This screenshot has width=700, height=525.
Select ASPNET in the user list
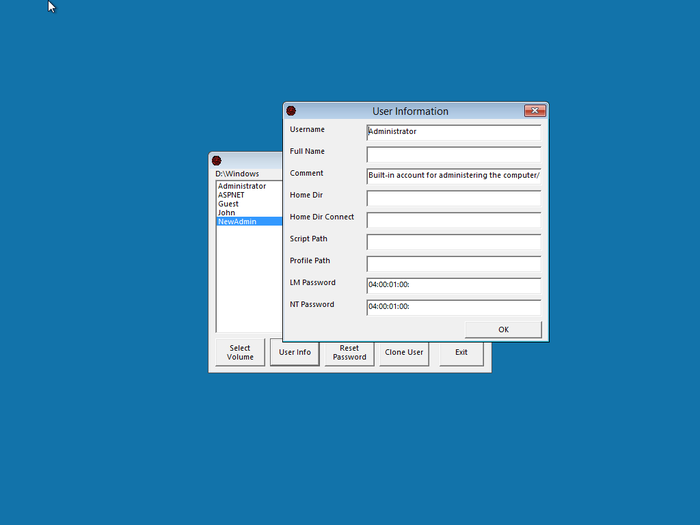tap(250, 195)
